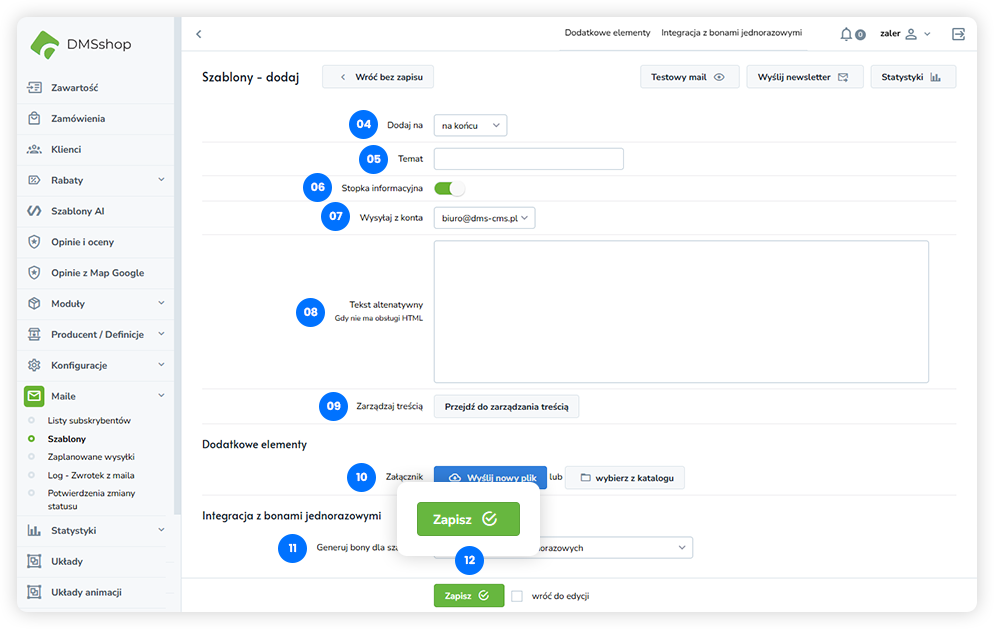Viewport: 994px width, 629px height.
Task: Toggle the Stopka informacyjna switch
Action: 449,188
